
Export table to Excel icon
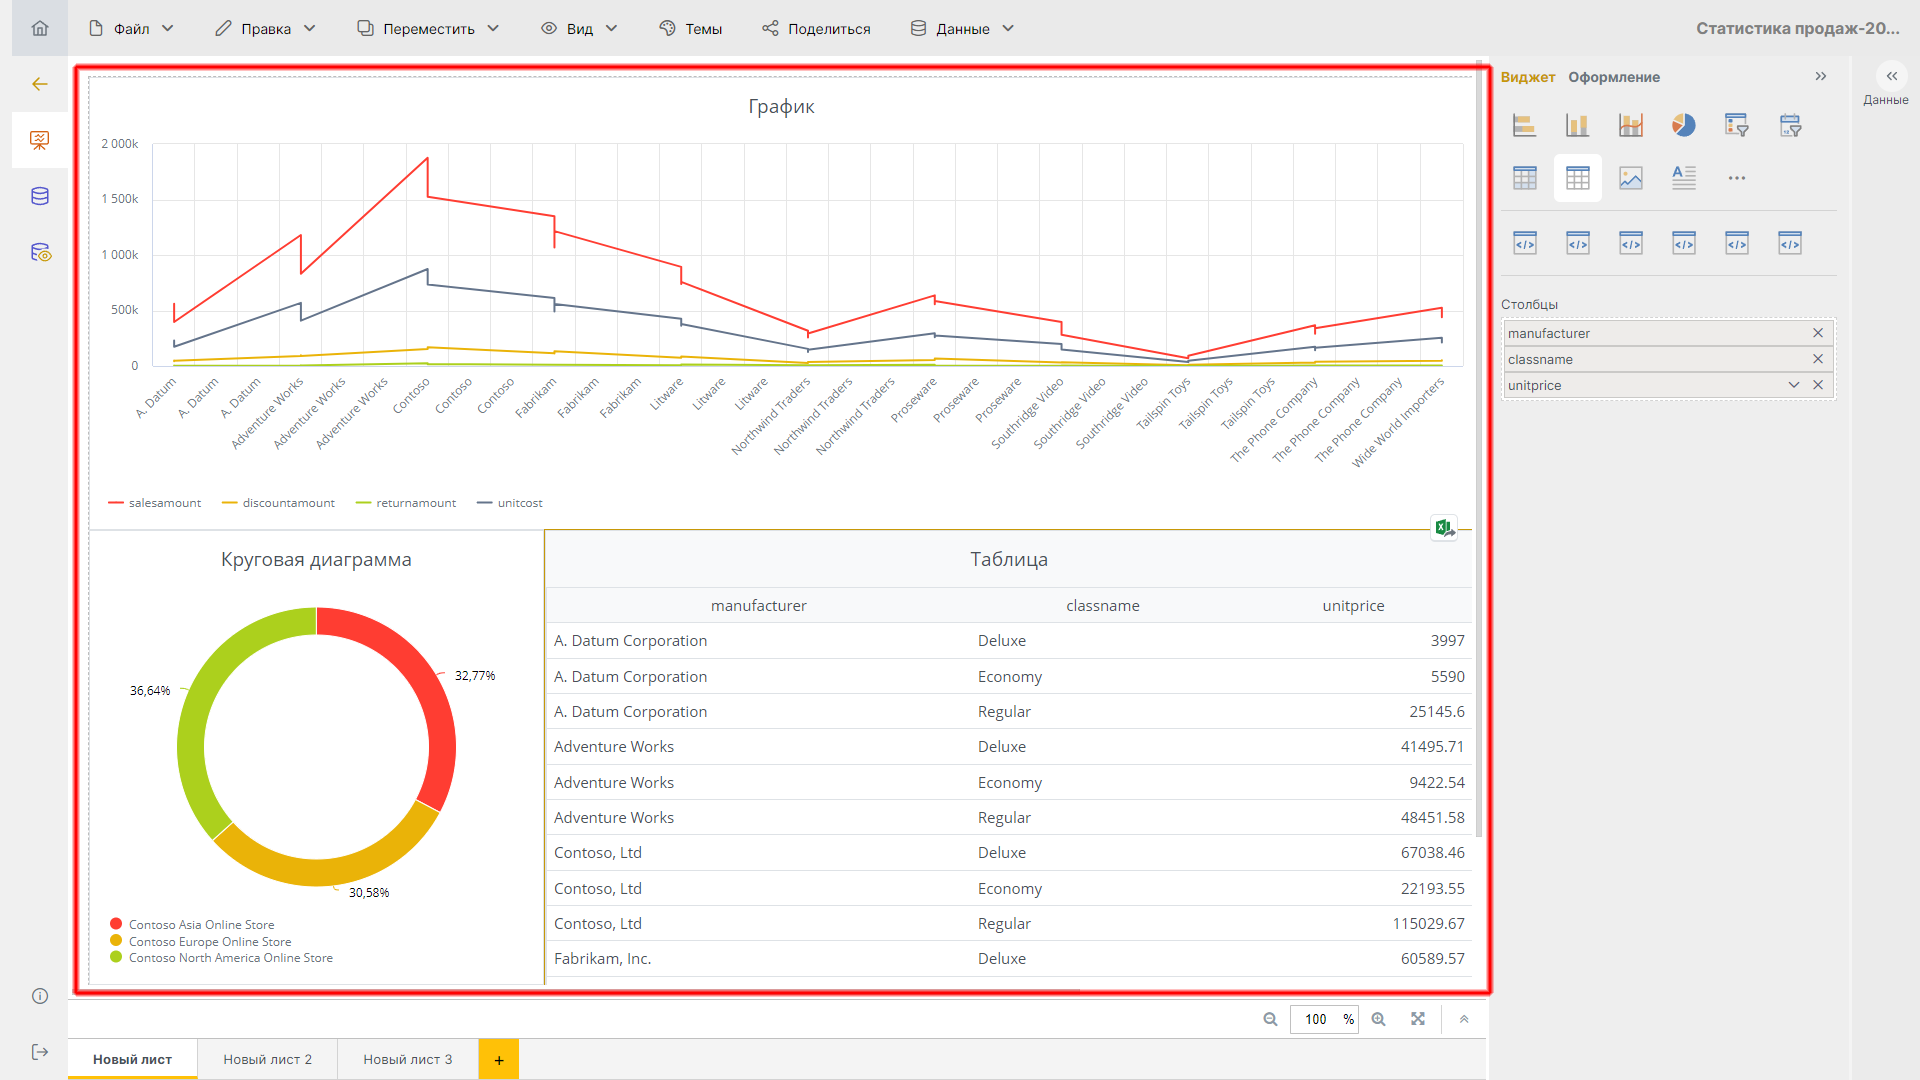click(x=1443, y=527)
